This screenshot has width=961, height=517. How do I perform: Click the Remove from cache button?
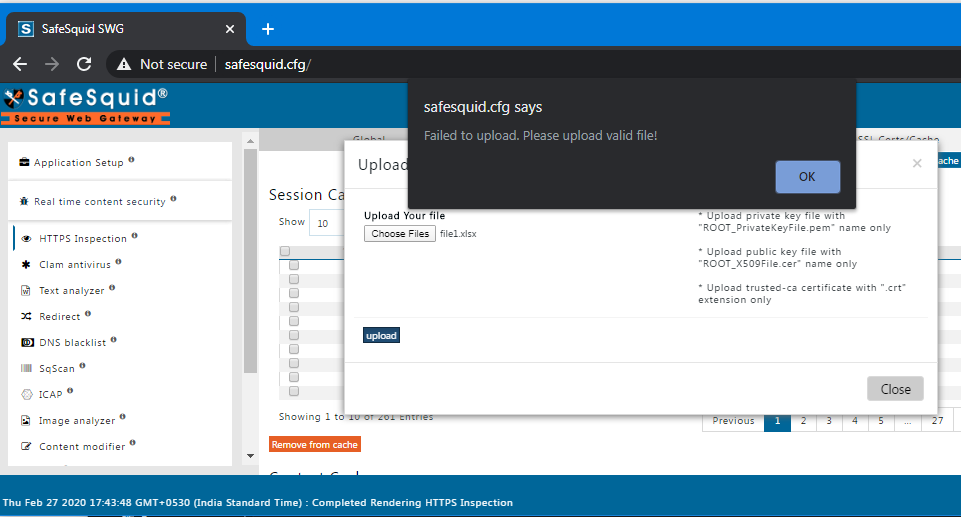[314, 445]
